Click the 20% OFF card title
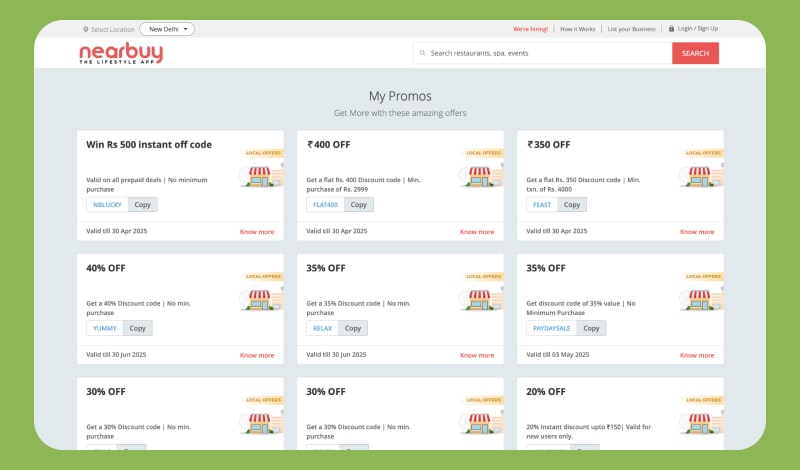800x470 pixels. pyautogui.click(x=546, y=391)
